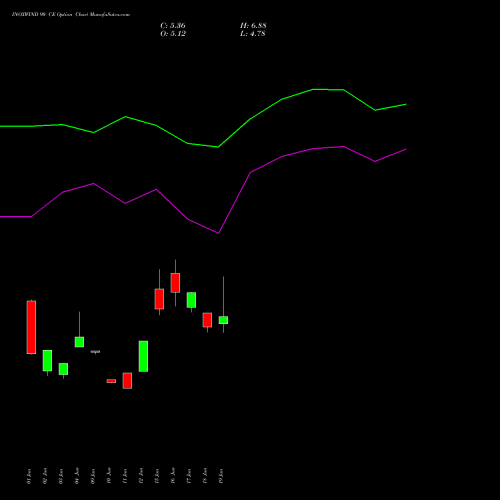500x500 pixels.
Task: Click the open value O: 5.12
Action: 173,34
